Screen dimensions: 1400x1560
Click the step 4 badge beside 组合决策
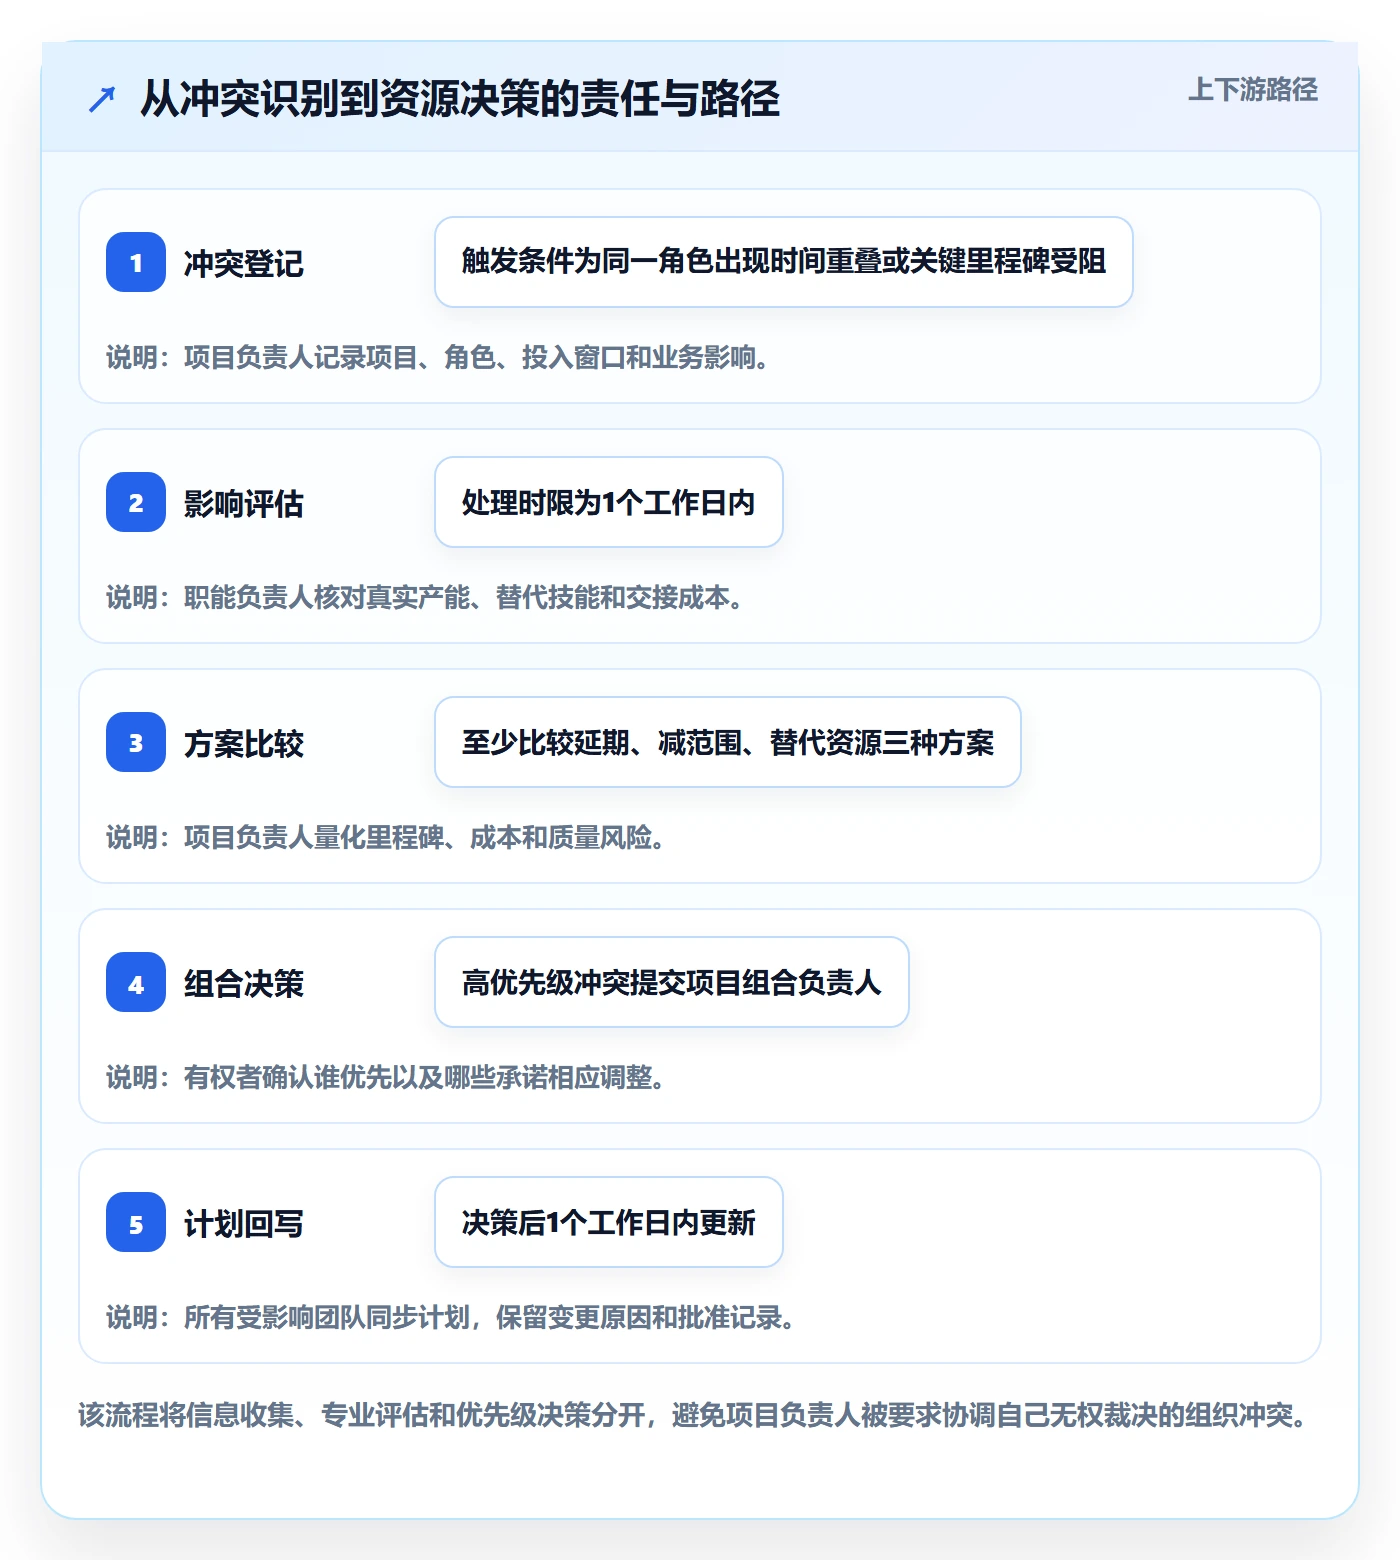136,982
